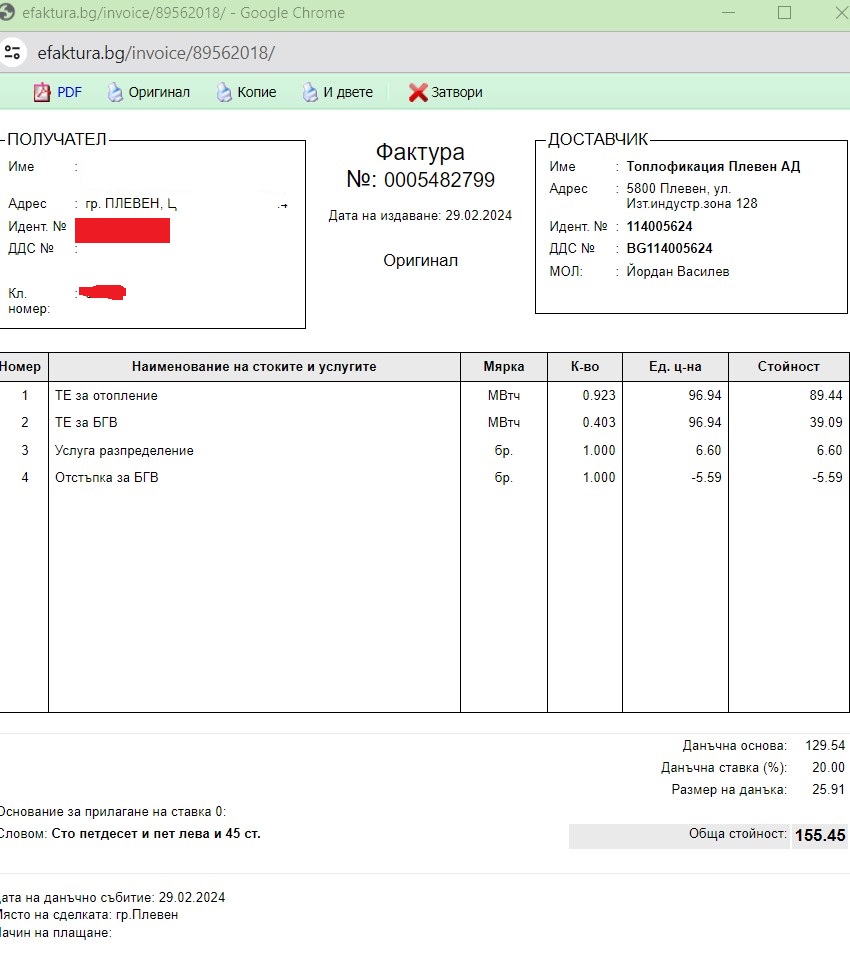Click the Стойност column header
The width and height of the screenshot is (850, 955).
pyautogui.click(x=788, y=367)
